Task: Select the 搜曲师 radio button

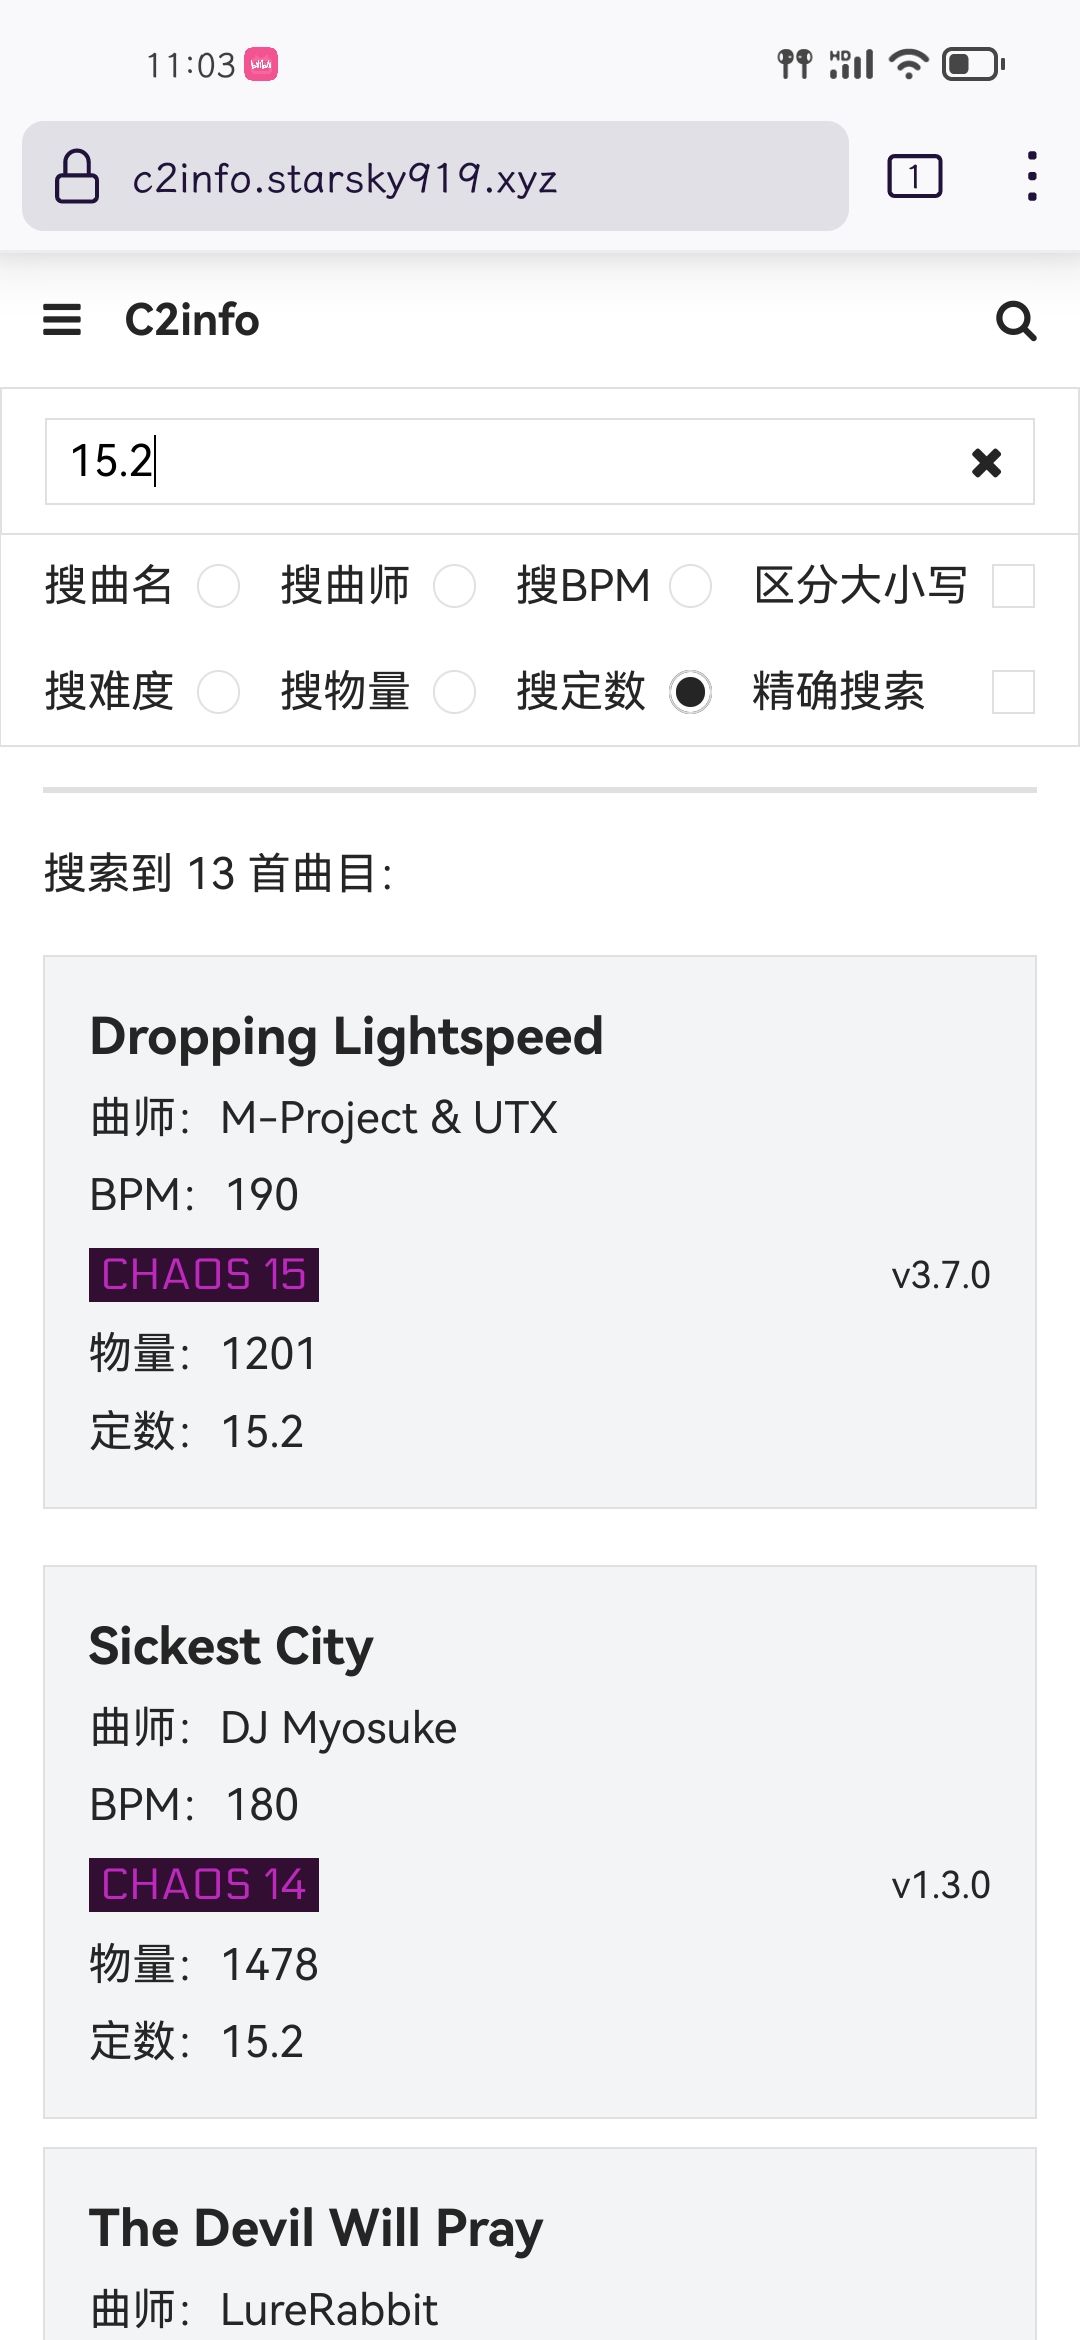Action: pyautogui.click(x=454, y=586)
